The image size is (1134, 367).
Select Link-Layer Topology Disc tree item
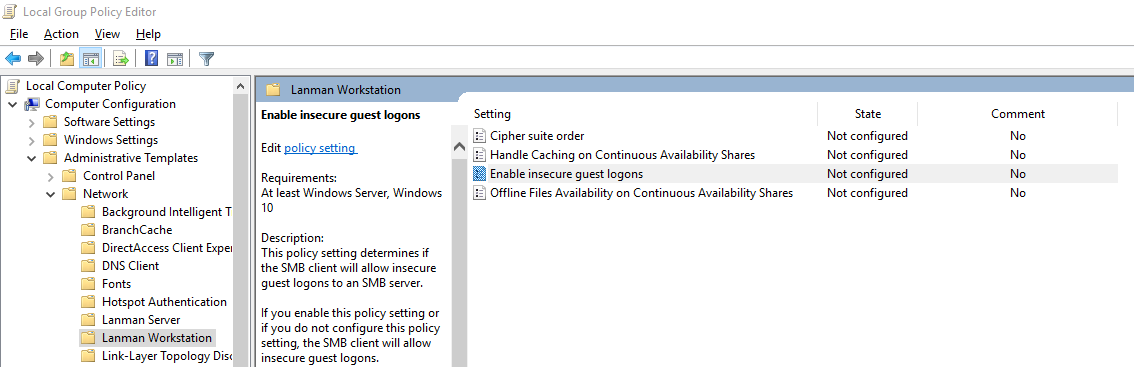pos(167,356)
